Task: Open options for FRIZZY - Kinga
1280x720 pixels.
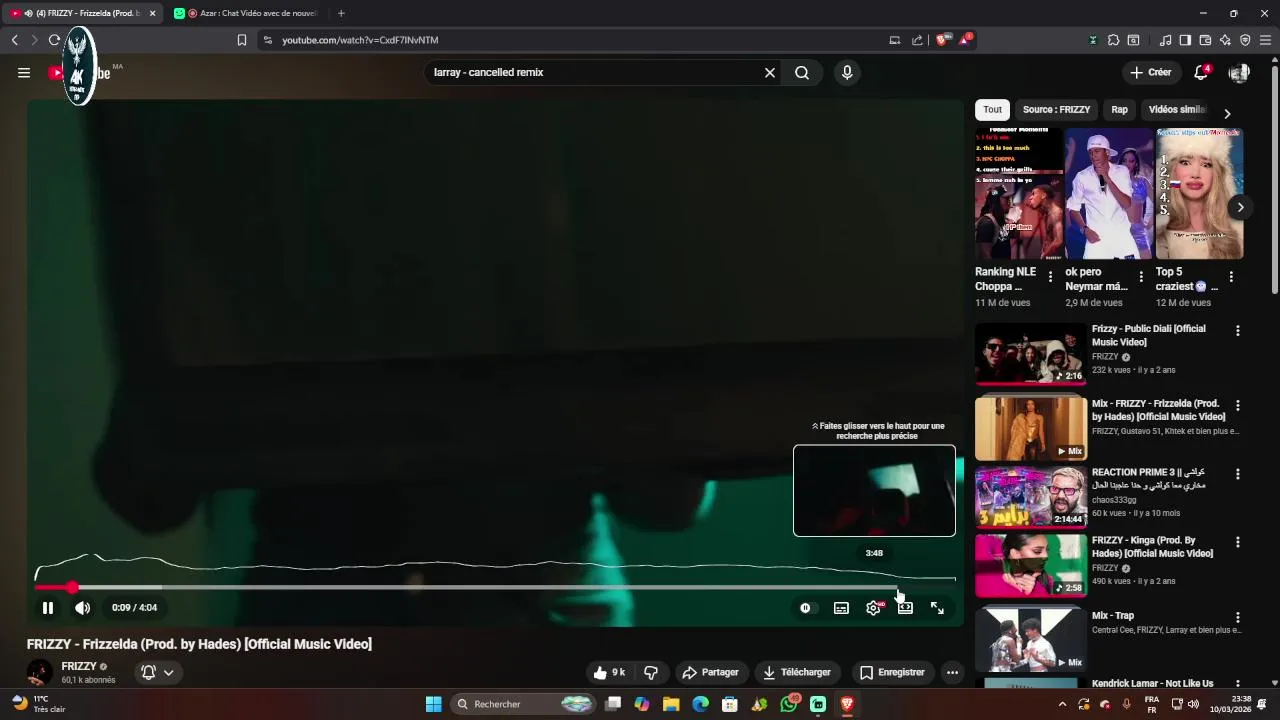Action: point(1237,542)
